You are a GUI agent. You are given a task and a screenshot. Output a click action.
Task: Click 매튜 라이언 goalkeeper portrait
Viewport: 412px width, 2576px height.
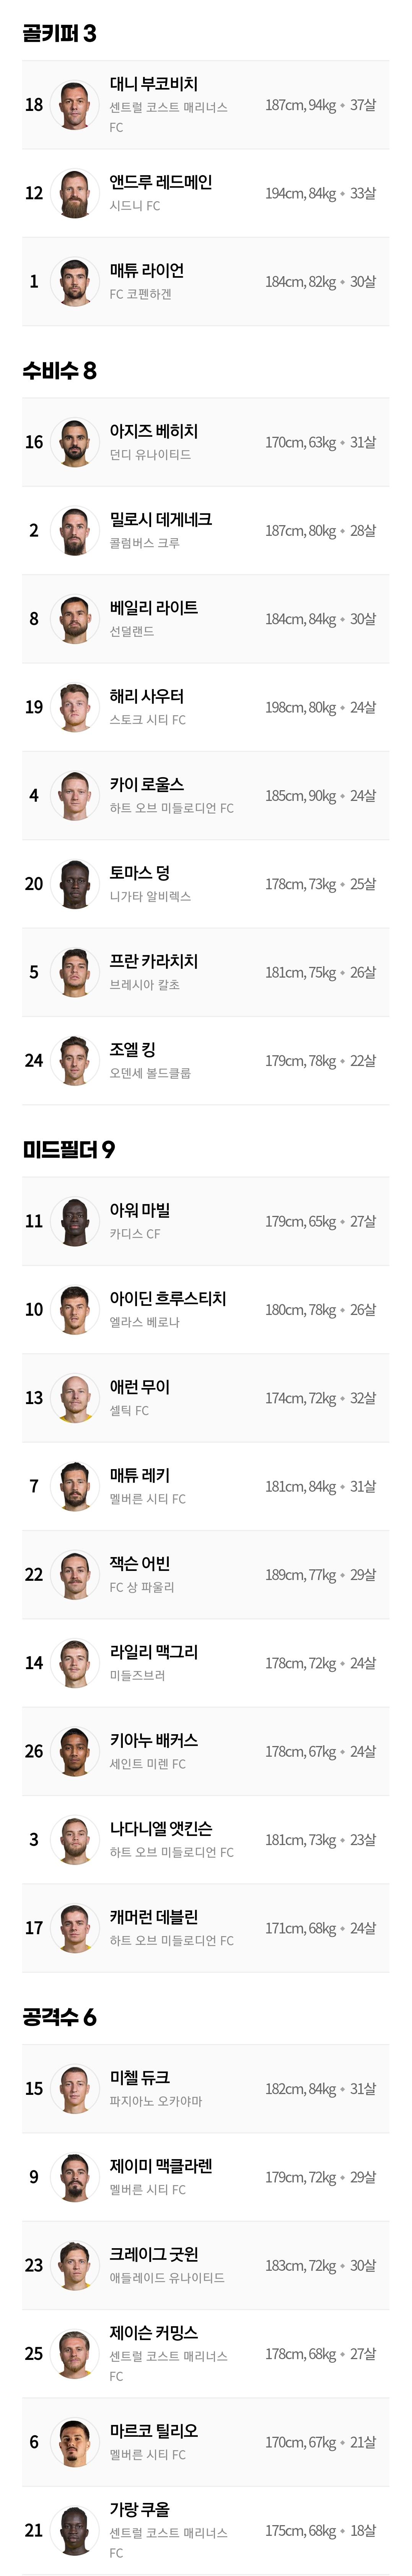74,282
